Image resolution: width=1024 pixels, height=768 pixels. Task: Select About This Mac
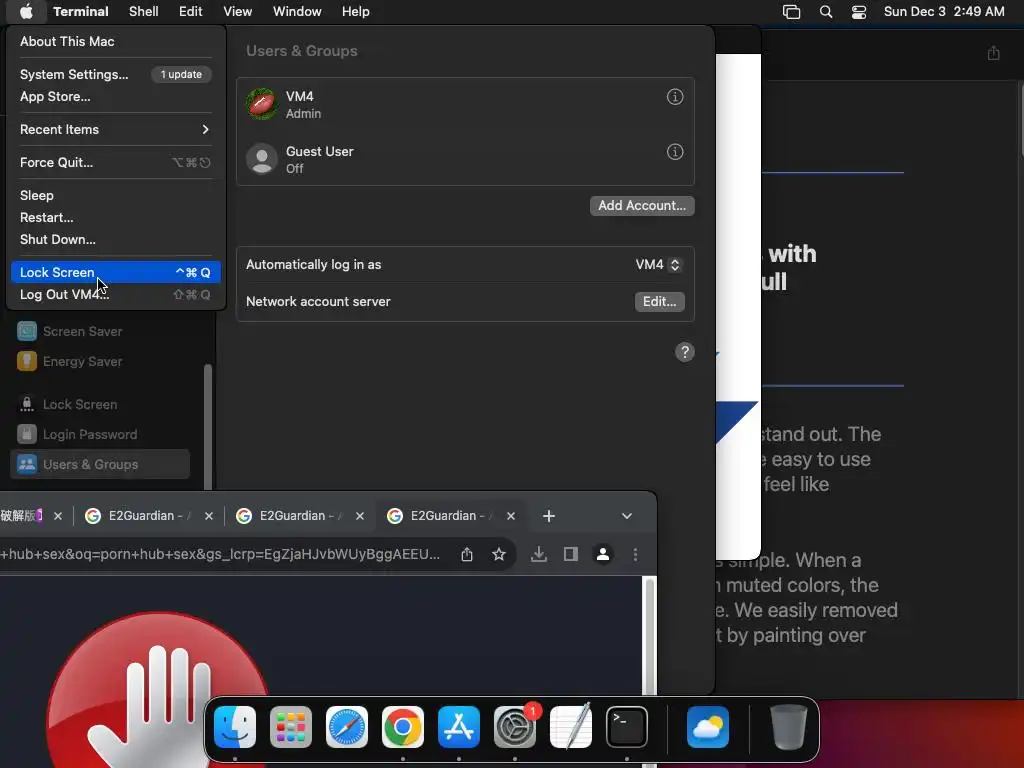(116, 41)
